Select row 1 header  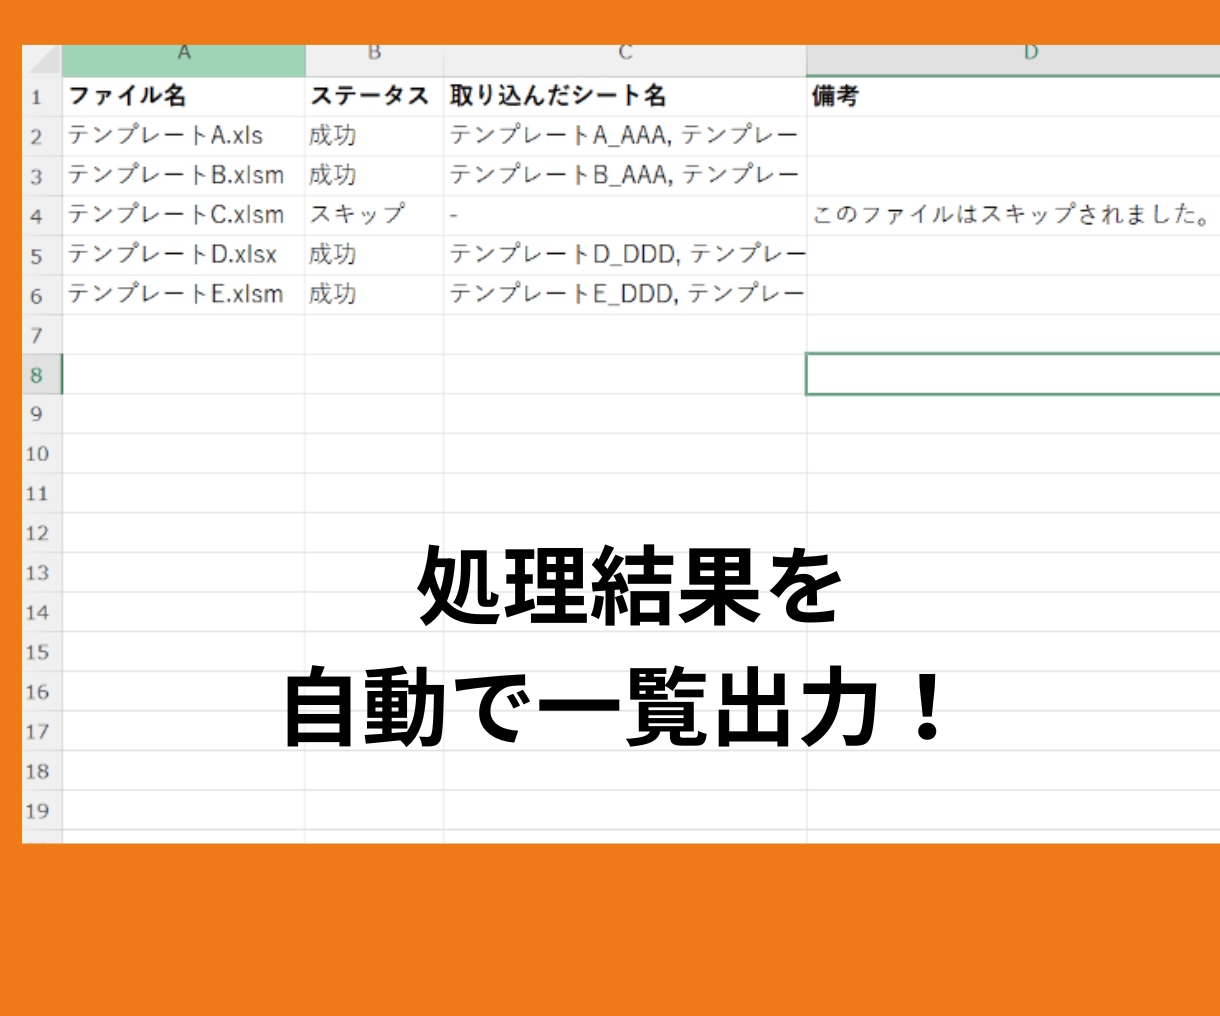coord(42,97)
